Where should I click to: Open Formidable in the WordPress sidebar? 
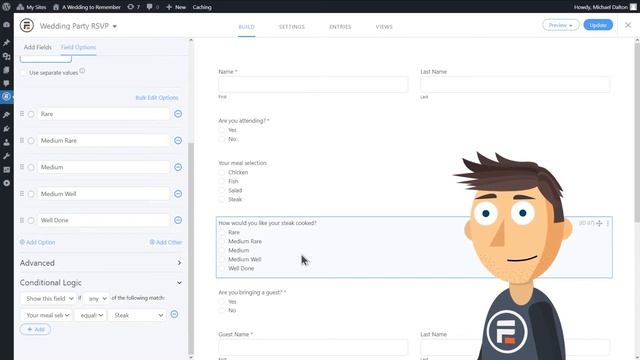[6, 97]
